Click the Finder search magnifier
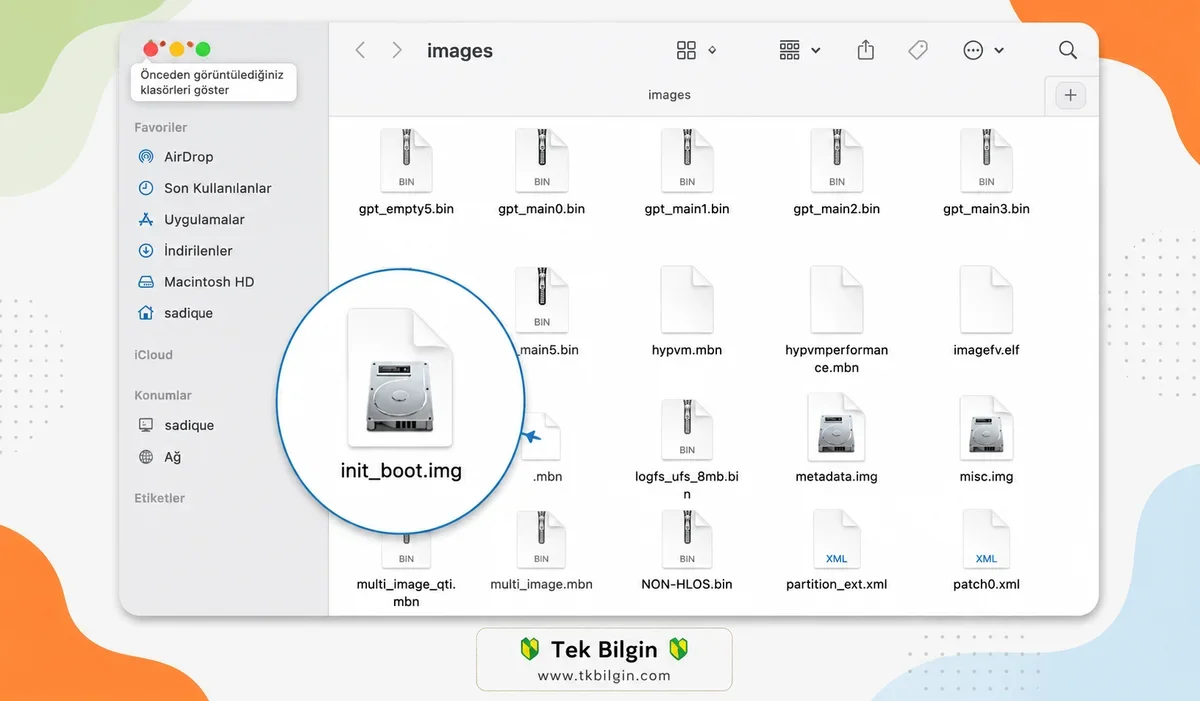Image resolution: width=1200 pixels, height=701 pixels. 1068,50
